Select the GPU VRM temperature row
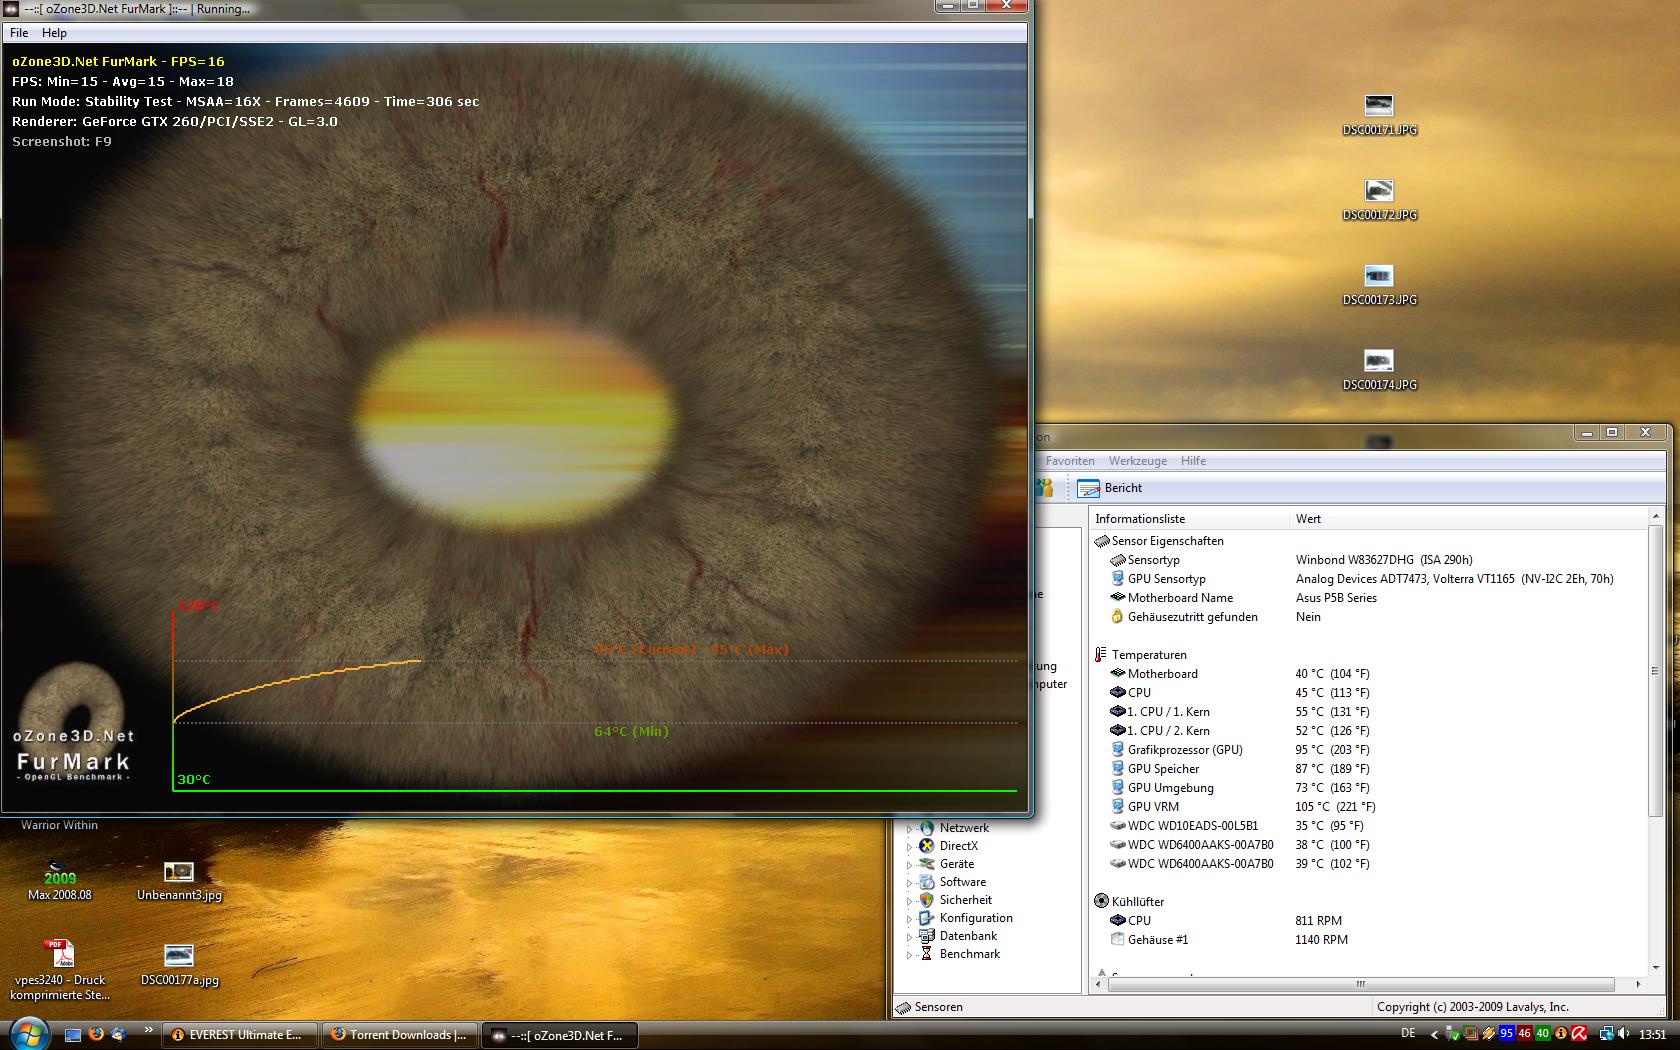This screenshot has height=1050, width=1680. tap(1368, 807)
